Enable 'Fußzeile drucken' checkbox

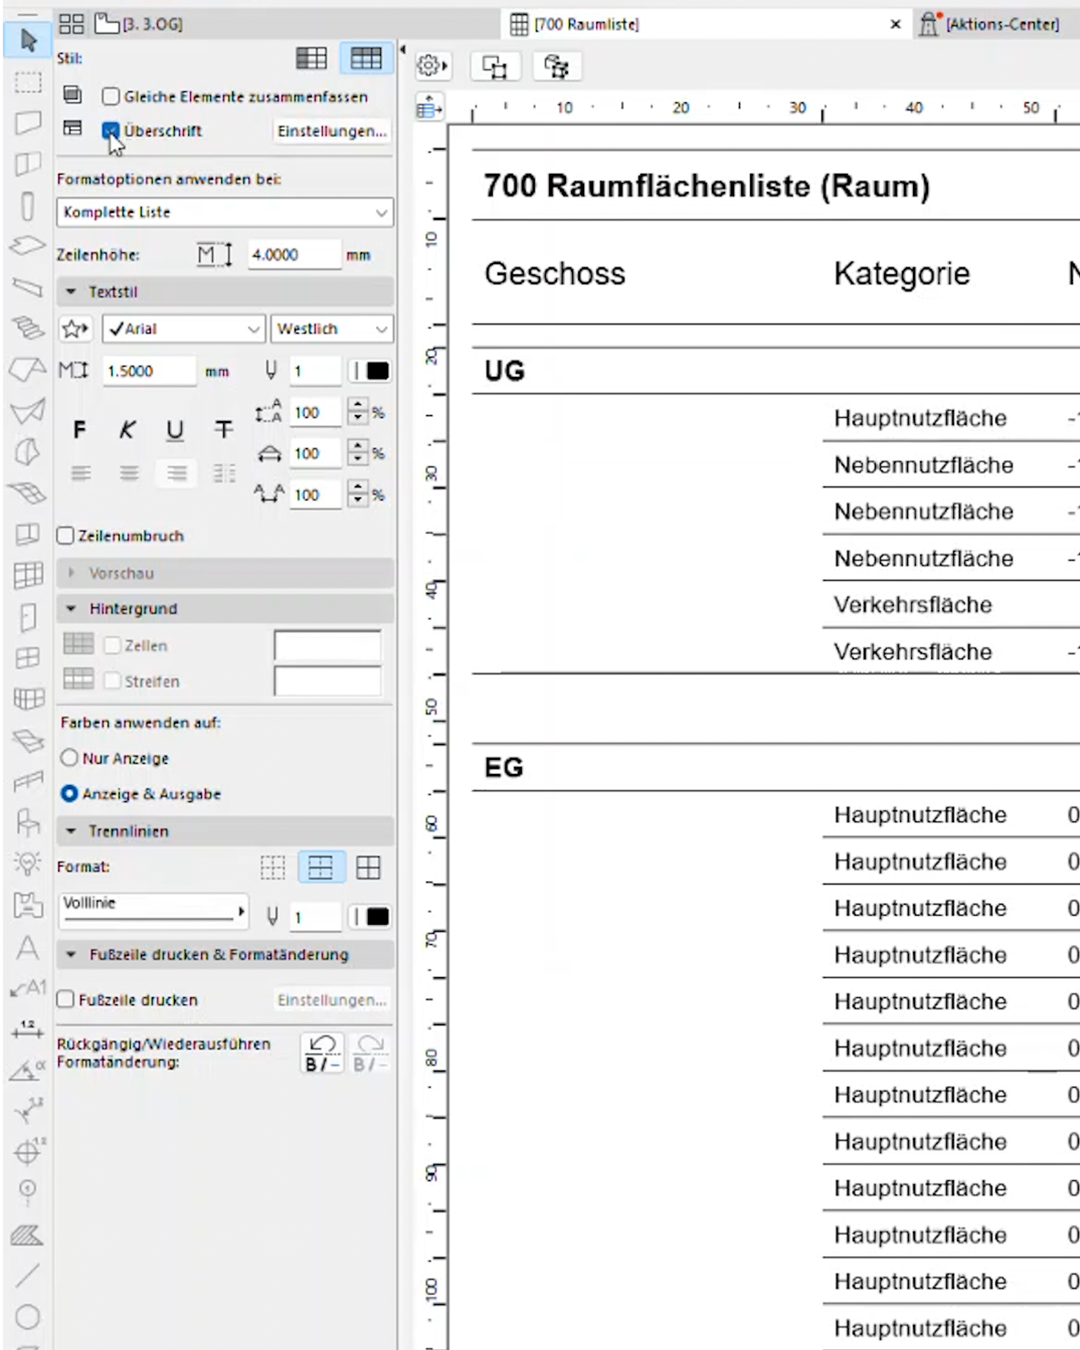point(66,999)
